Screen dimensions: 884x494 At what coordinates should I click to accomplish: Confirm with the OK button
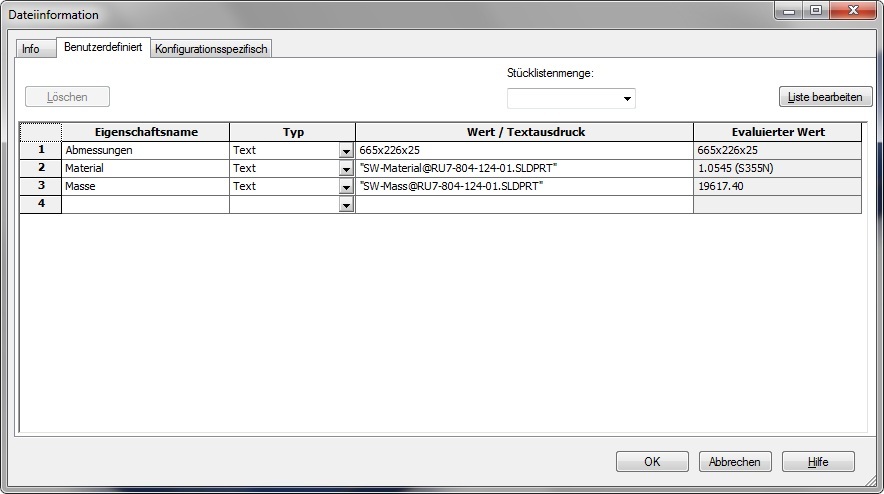click(x=652, y=462)
